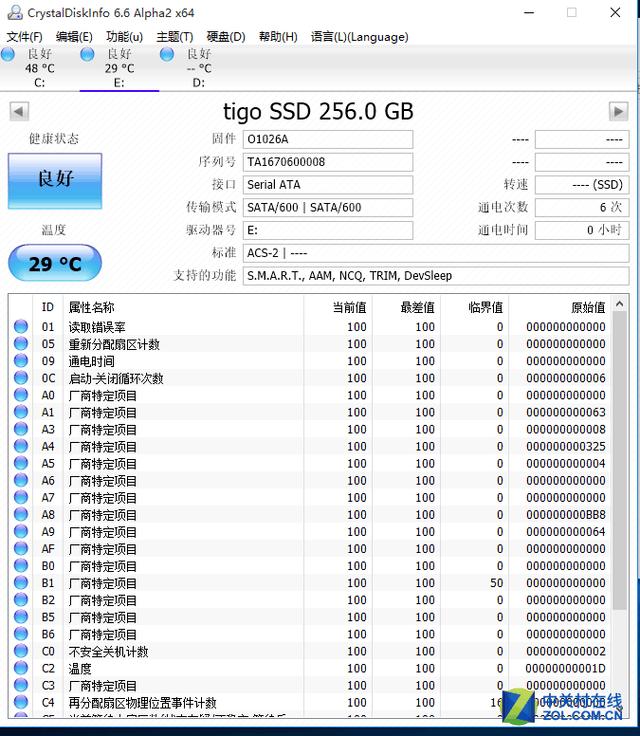The height and width of the screenshot is (736, 640).
Task: Click status icon of row A5
Action: pyautogui.click(x=21, y=463)
